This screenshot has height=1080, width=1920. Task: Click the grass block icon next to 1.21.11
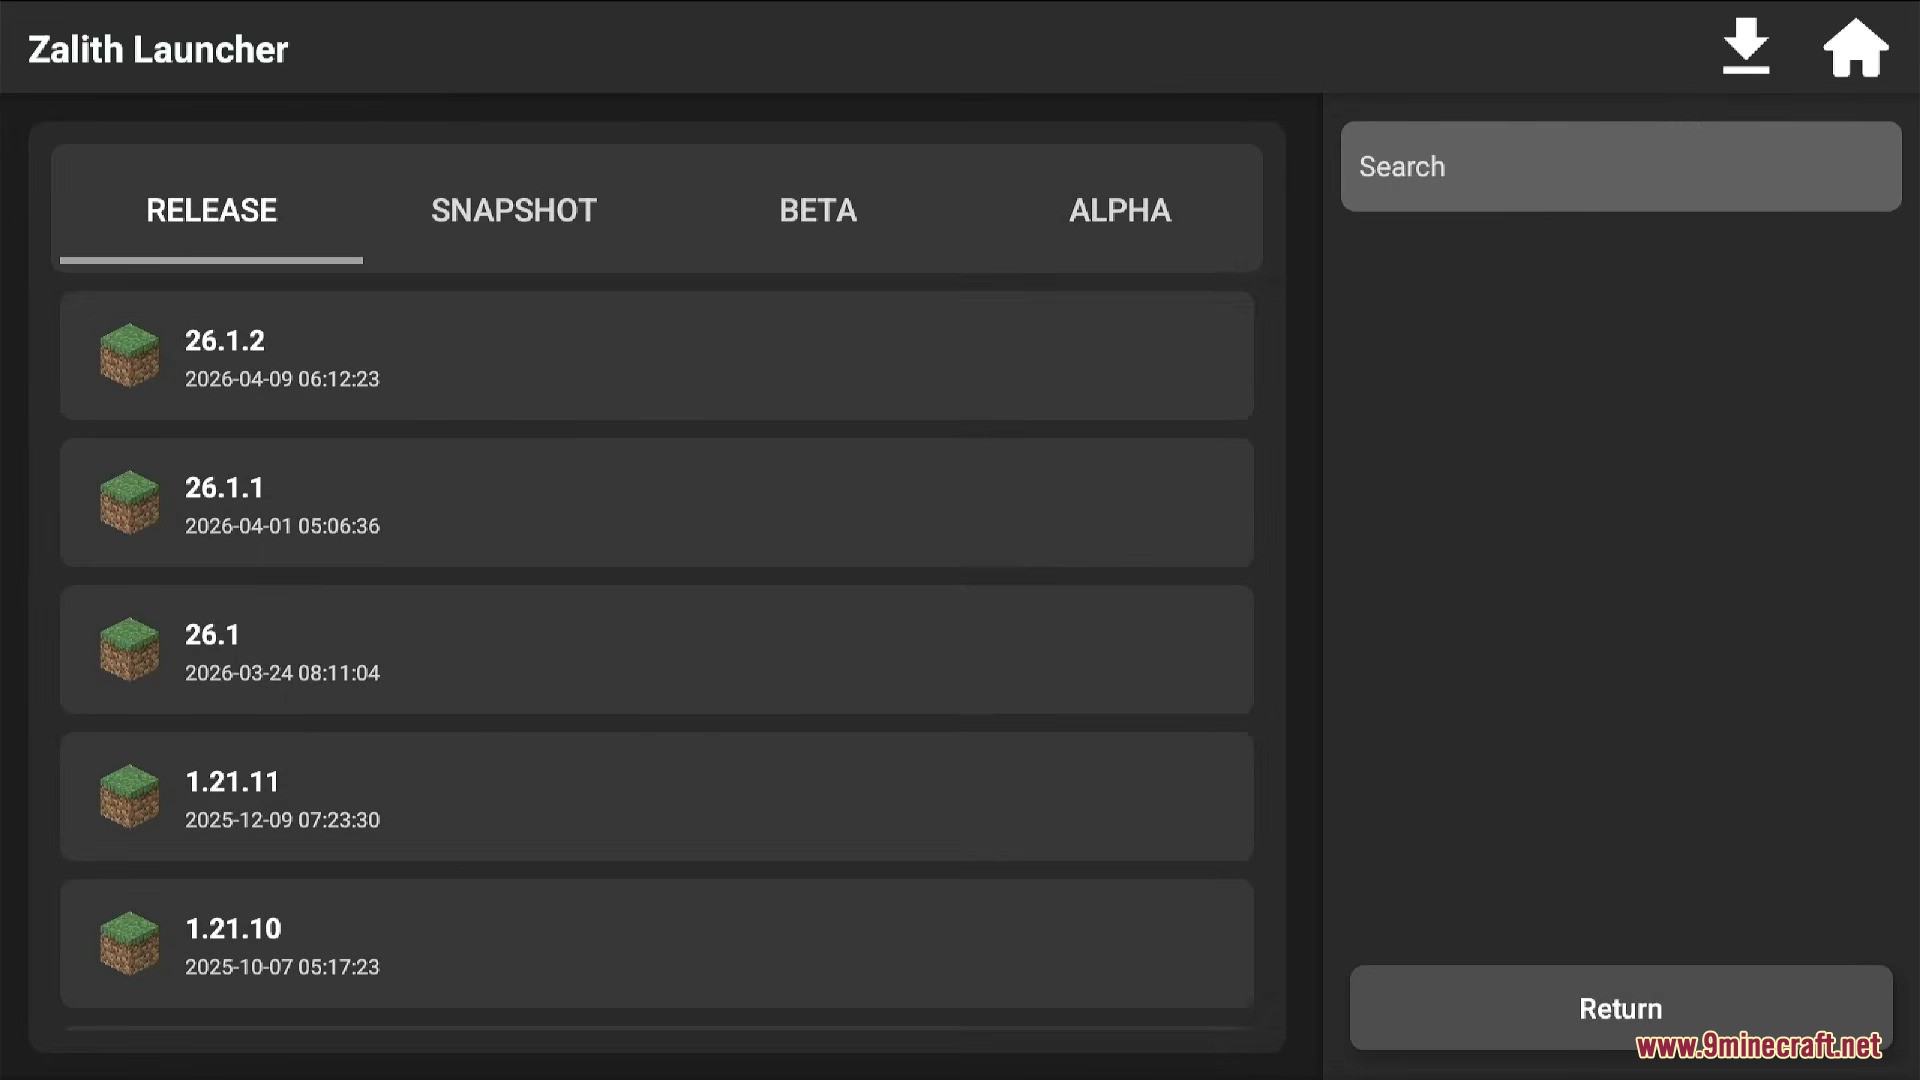pyautogui.click(x=129, y=796)
